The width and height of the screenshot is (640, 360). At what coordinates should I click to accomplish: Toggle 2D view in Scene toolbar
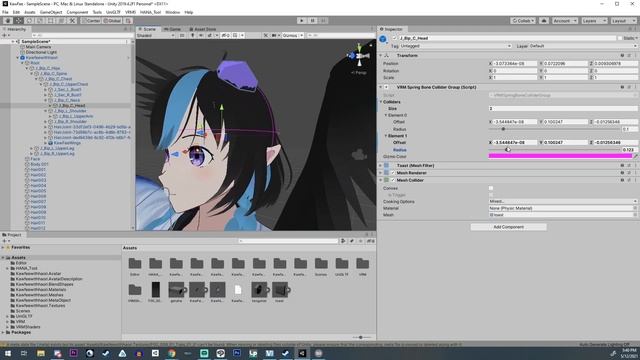182,36
